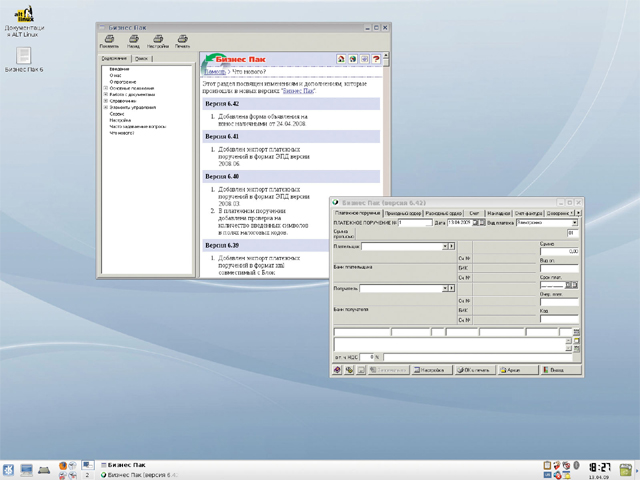The width and height of the screenshot is (640, 480).
Task: Click the clock in the system tray
Action: (x=600, y=470)
